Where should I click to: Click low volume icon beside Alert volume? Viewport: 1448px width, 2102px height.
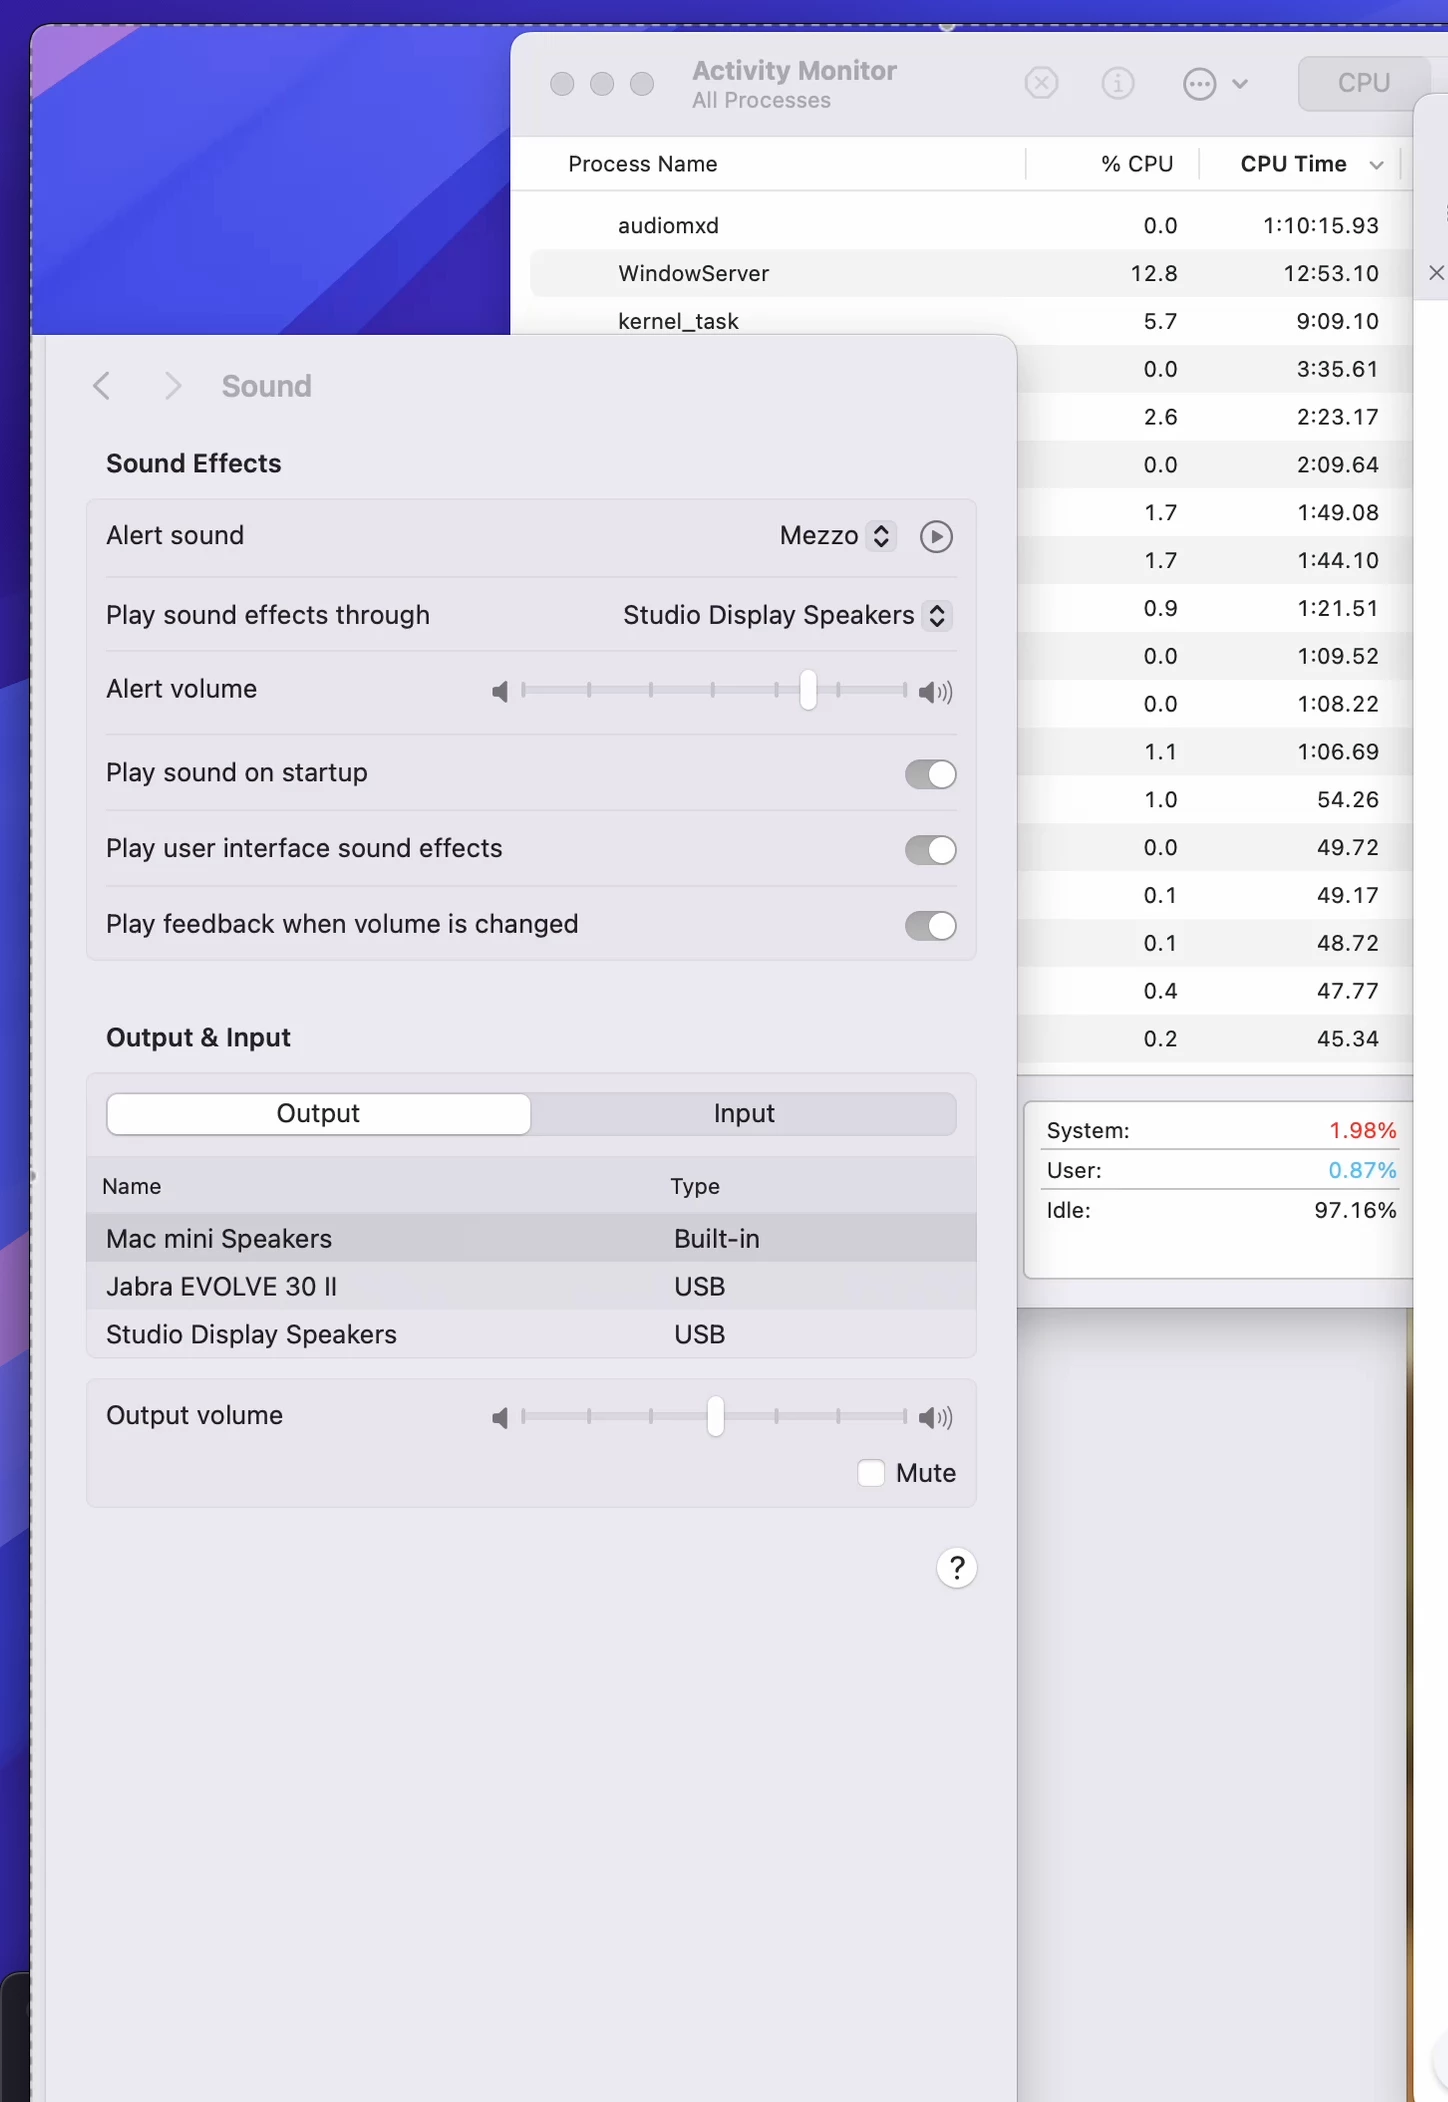point(500,691)
